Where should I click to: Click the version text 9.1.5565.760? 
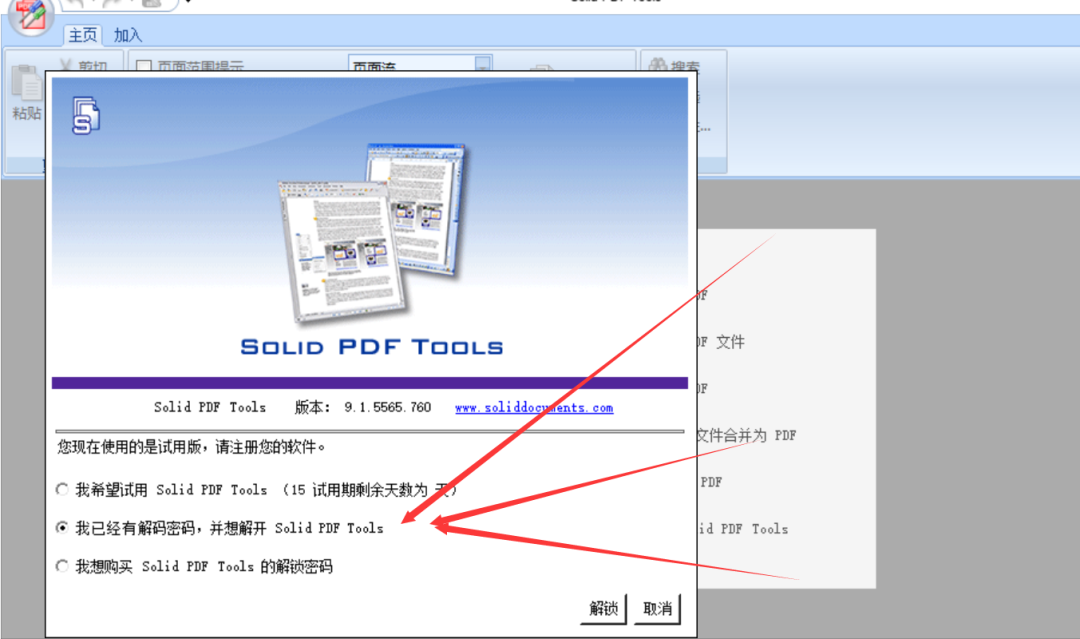[388, 407]
